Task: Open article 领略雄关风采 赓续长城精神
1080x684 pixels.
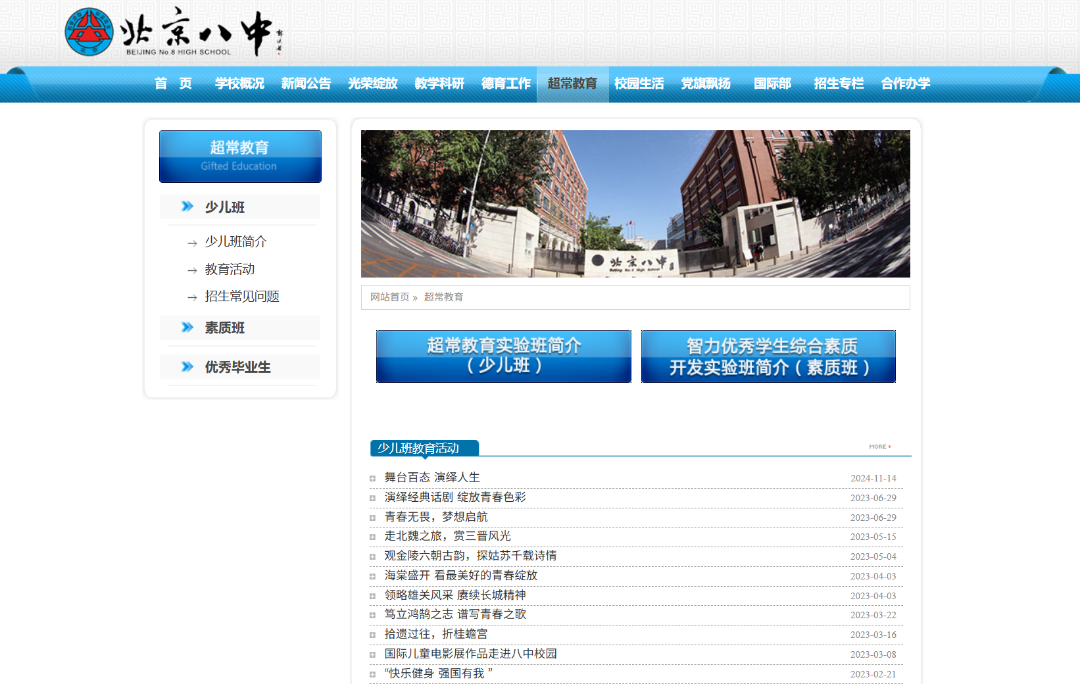Action: click(455, 595)
